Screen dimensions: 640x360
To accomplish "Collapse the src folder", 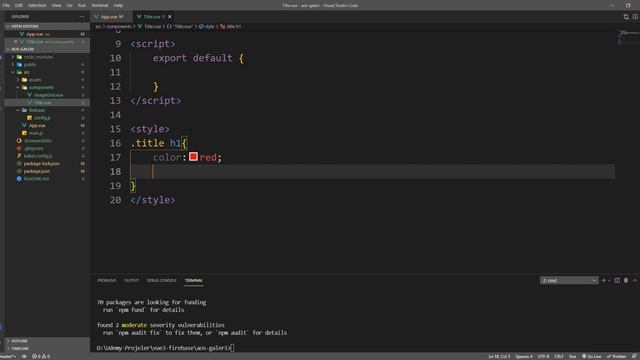I will click(47, 72).
